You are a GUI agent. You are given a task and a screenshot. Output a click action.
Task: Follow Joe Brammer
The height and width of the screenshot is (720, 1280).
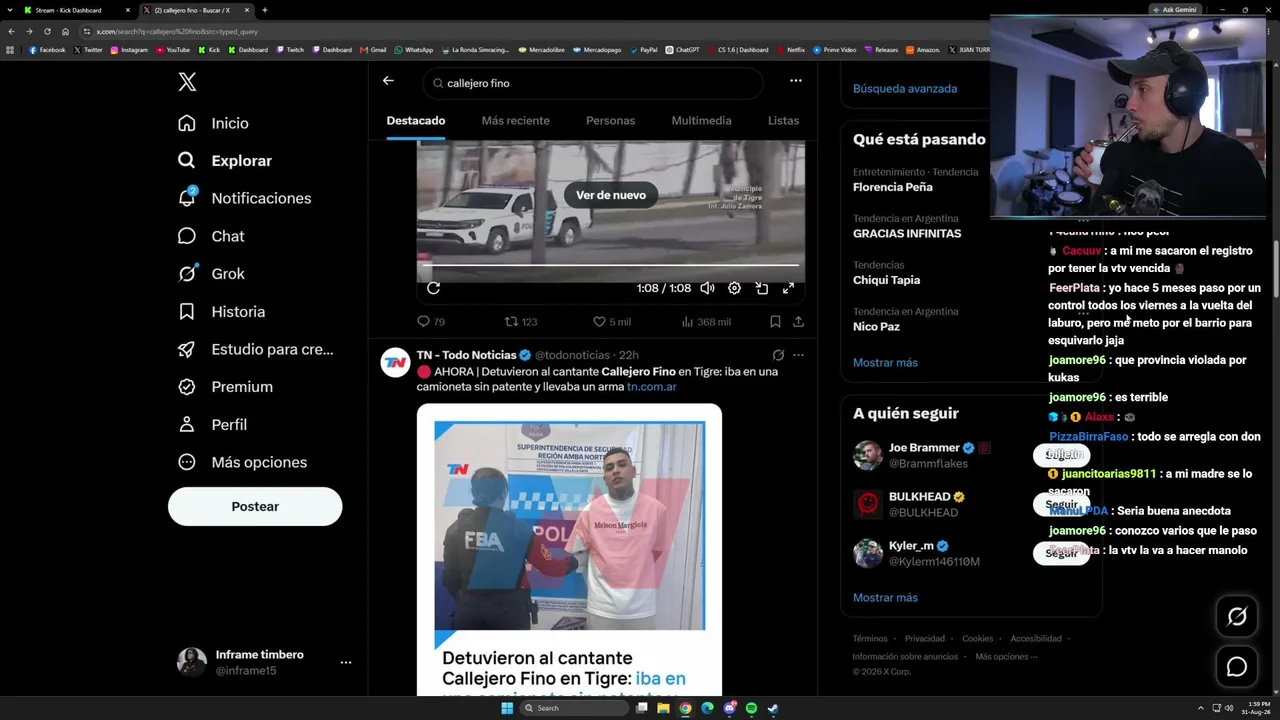click(x=1061, y=455)
